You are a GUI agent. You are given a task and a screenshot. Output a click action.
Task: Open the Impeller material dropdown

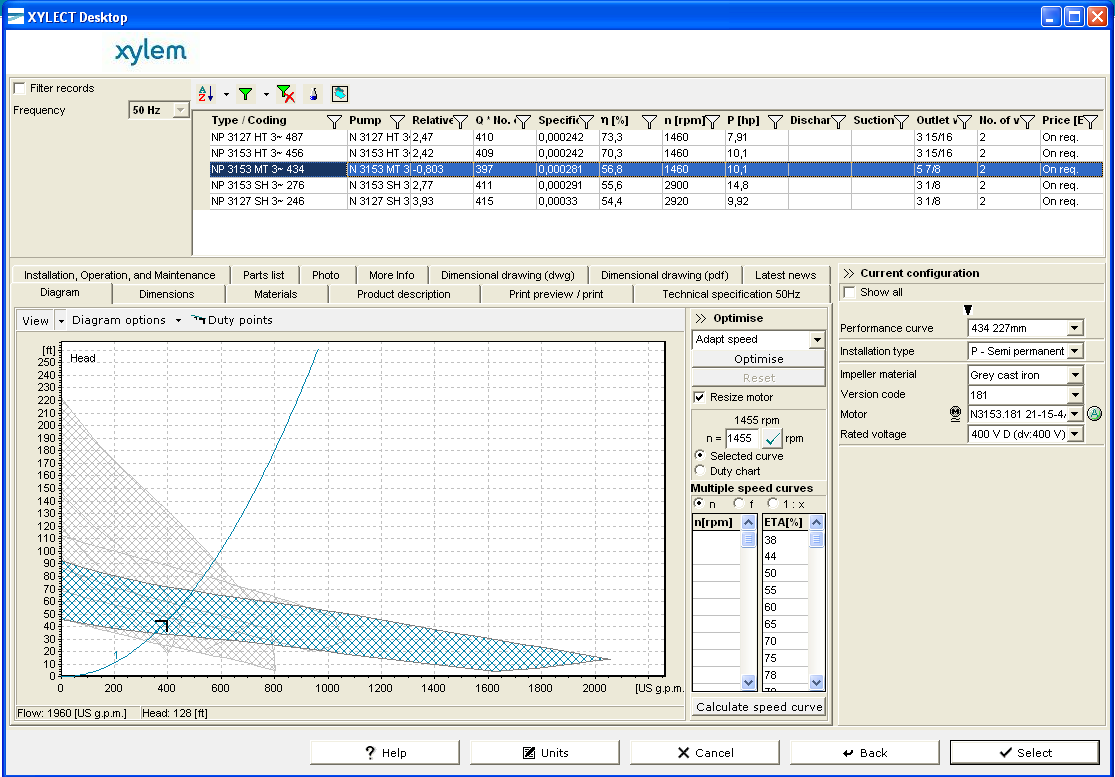(1074, 375)
